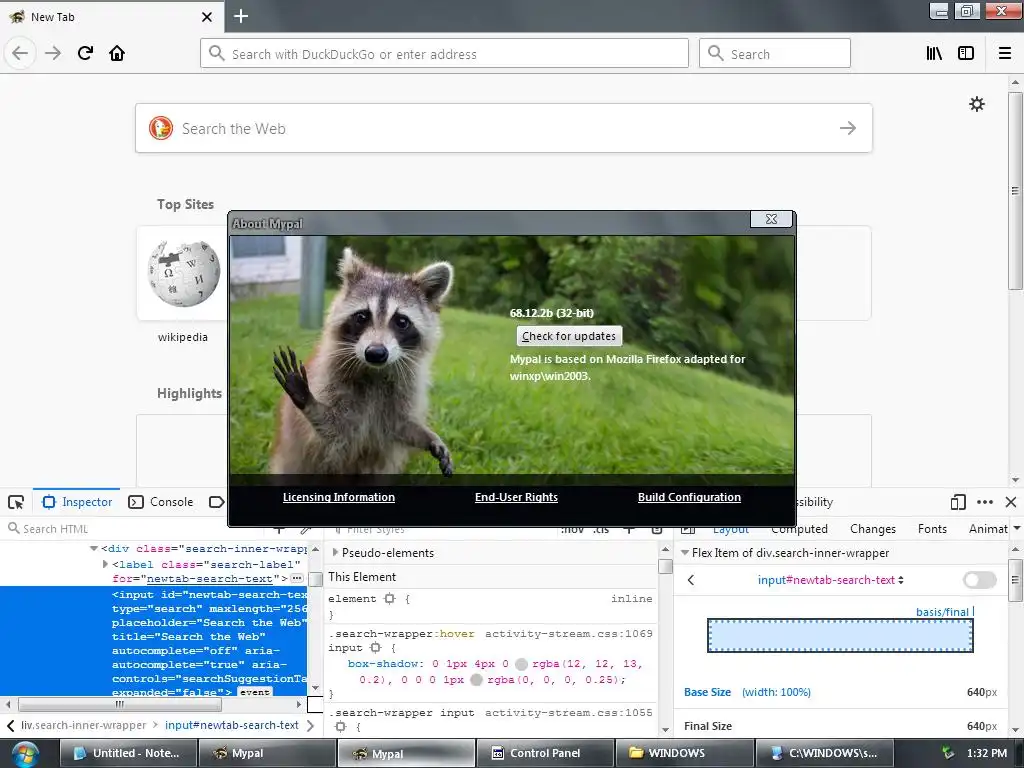The width and height of the screenshot is (1024, 768).
Task: Open activity-stream.css:1055 source link
Action: click(568, 712)
